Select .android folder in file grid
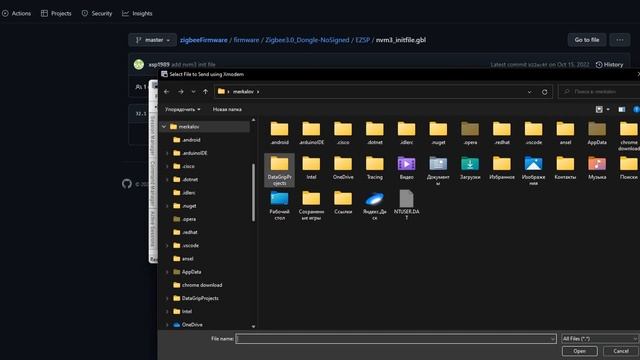 coord(280,133)
